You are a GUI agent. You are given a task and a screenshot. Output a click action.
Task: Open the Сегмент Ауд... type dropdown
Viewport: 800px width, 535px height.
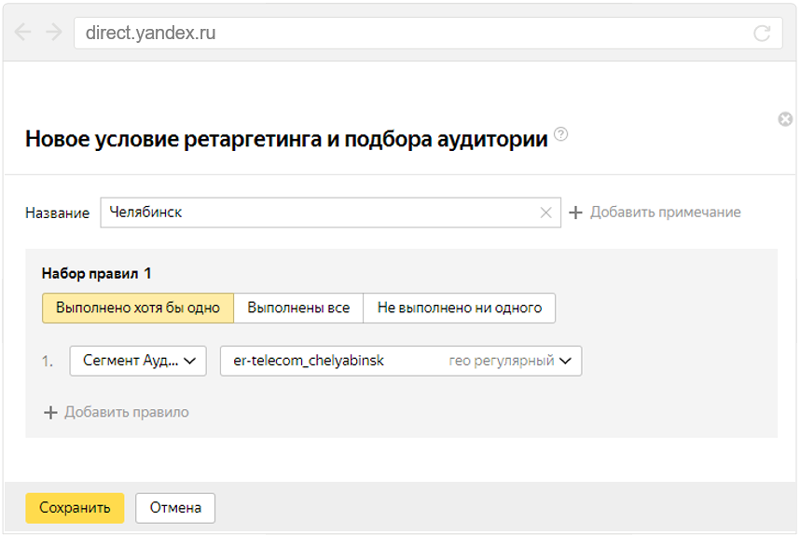point(138,361)
